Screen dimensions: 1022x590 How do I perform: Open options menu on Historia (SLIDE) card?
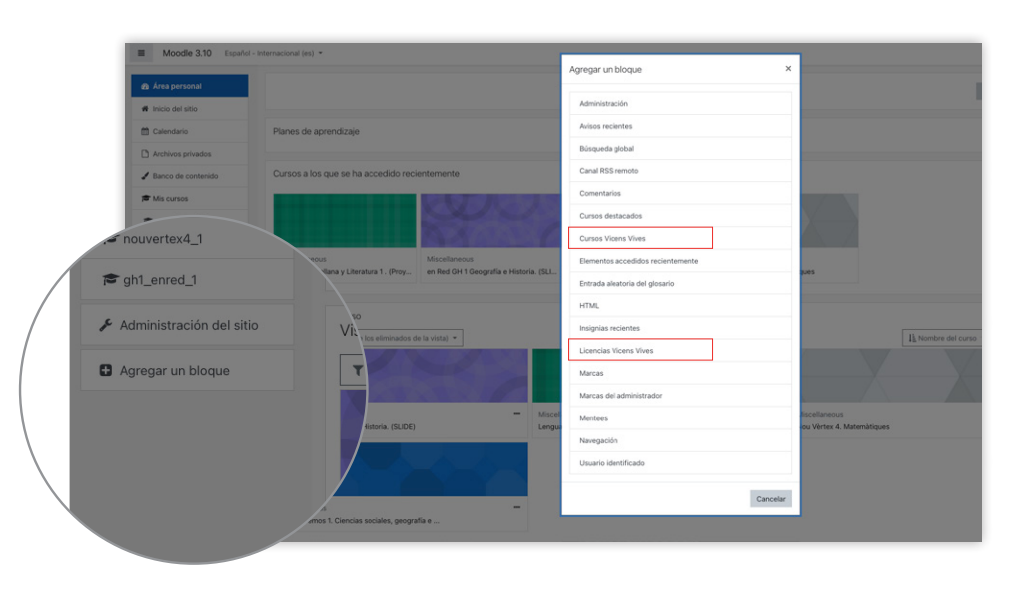pos(517,413)
